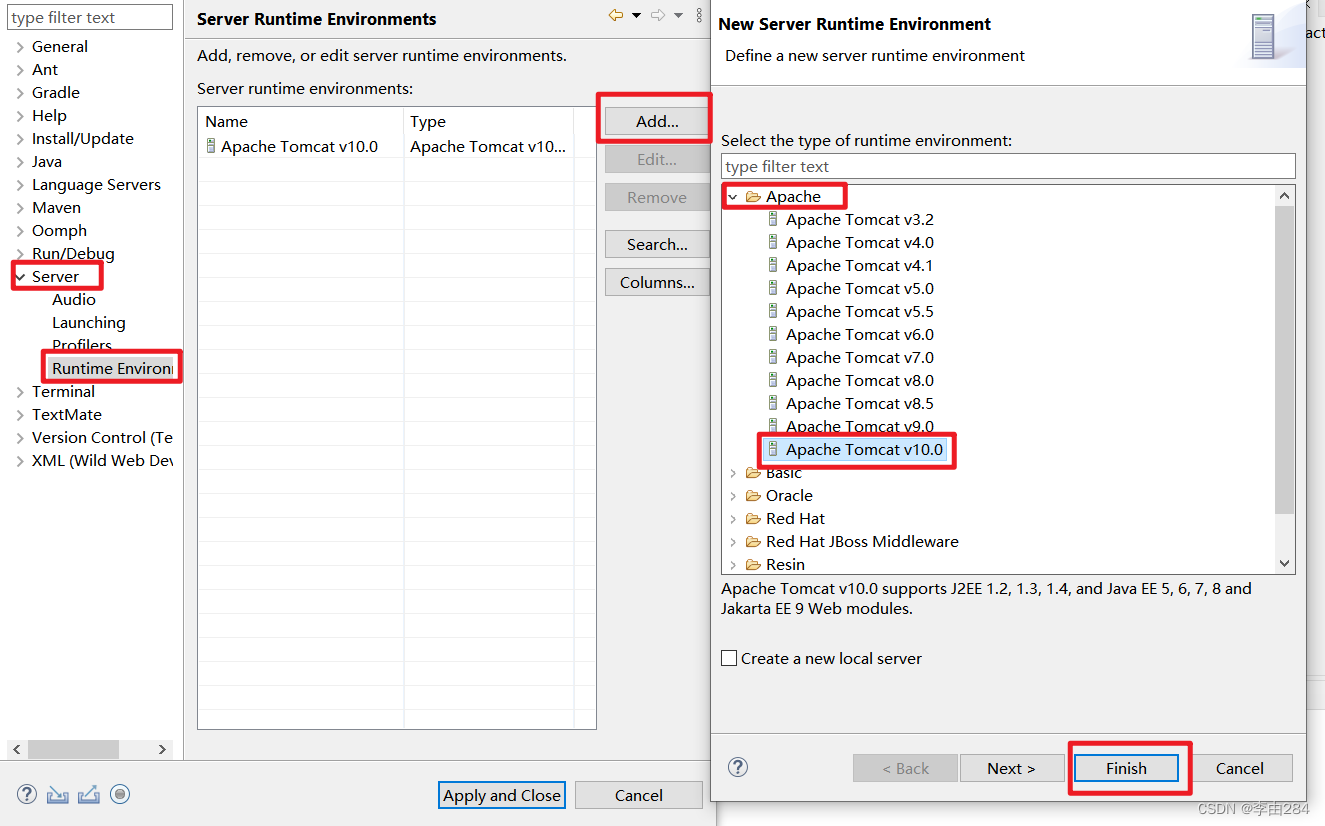Open the Runtime Environments preference page

coord(112,368)
